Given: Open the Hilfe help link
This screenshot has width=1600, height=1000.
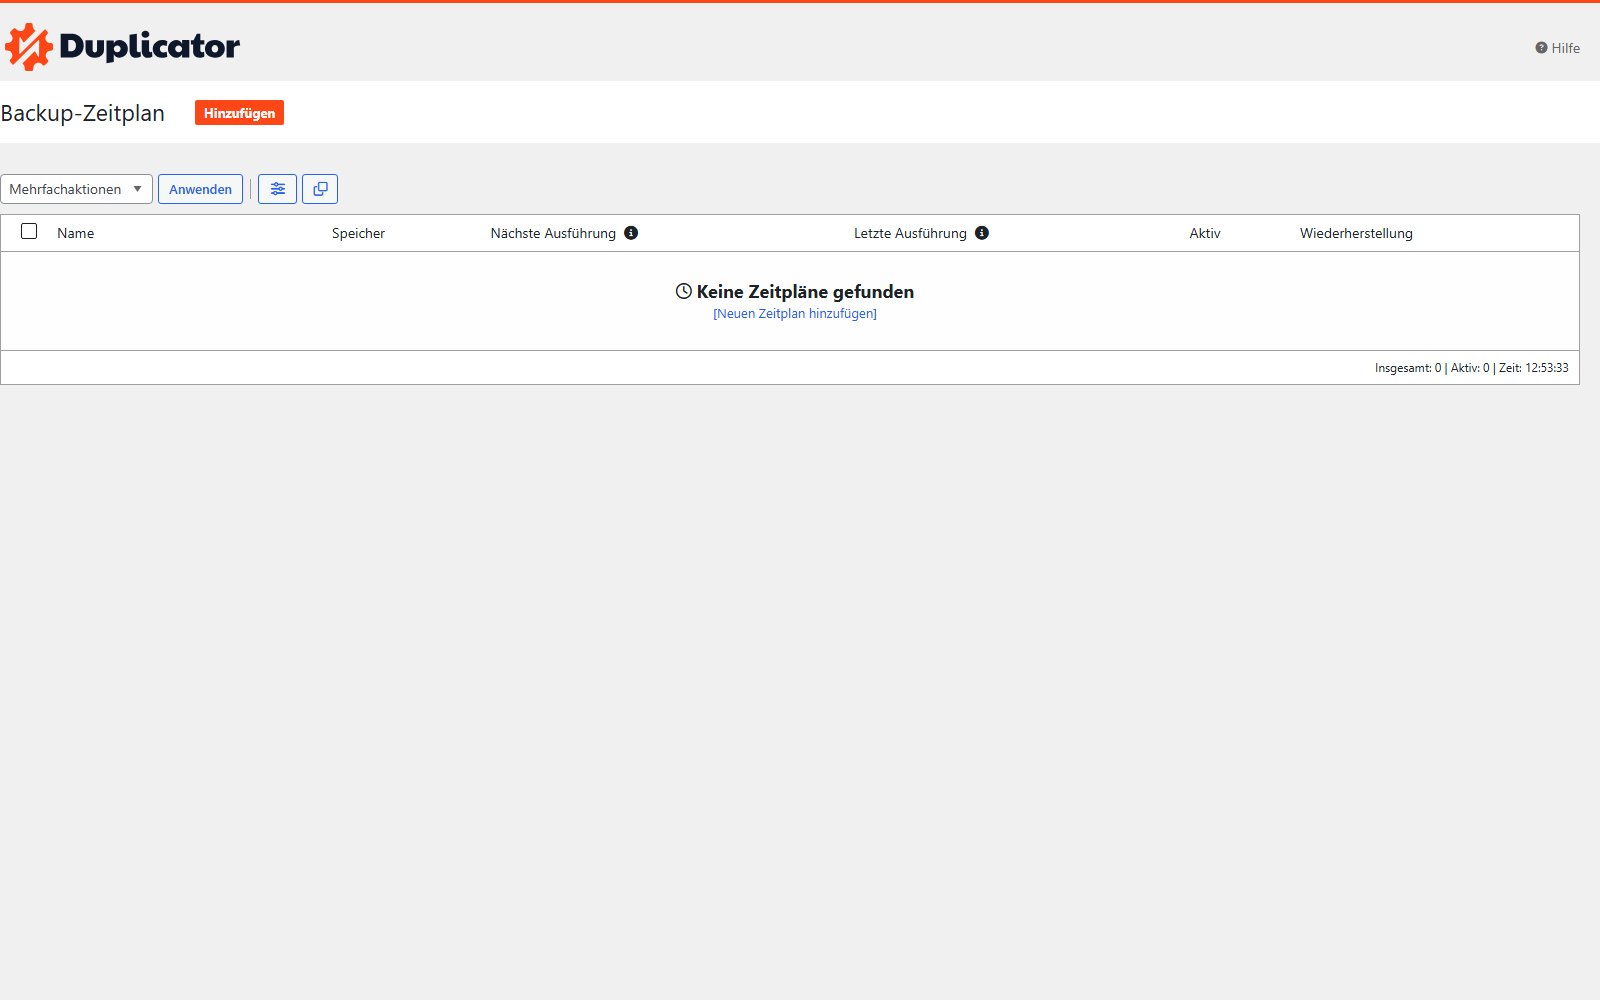Looking at the screenshot, I should 1558,48.
